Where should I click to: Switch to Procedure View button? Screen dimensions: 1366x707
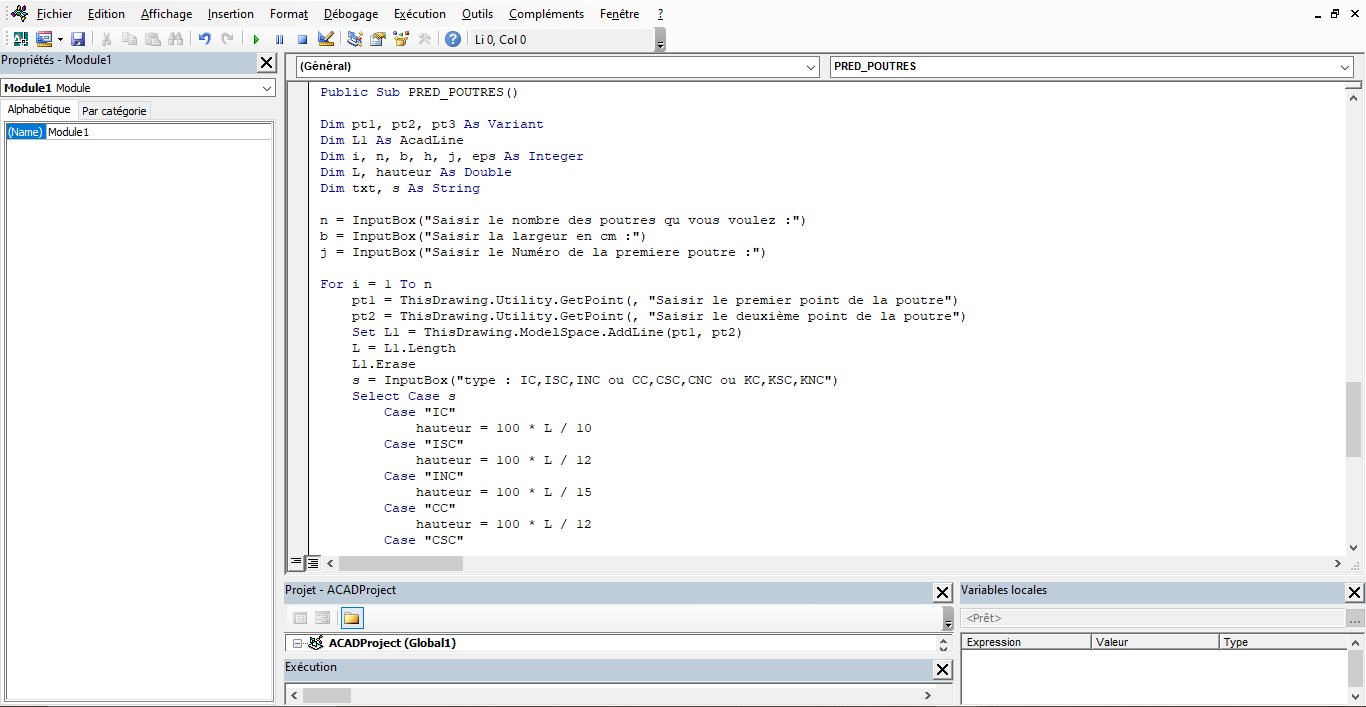296,563
